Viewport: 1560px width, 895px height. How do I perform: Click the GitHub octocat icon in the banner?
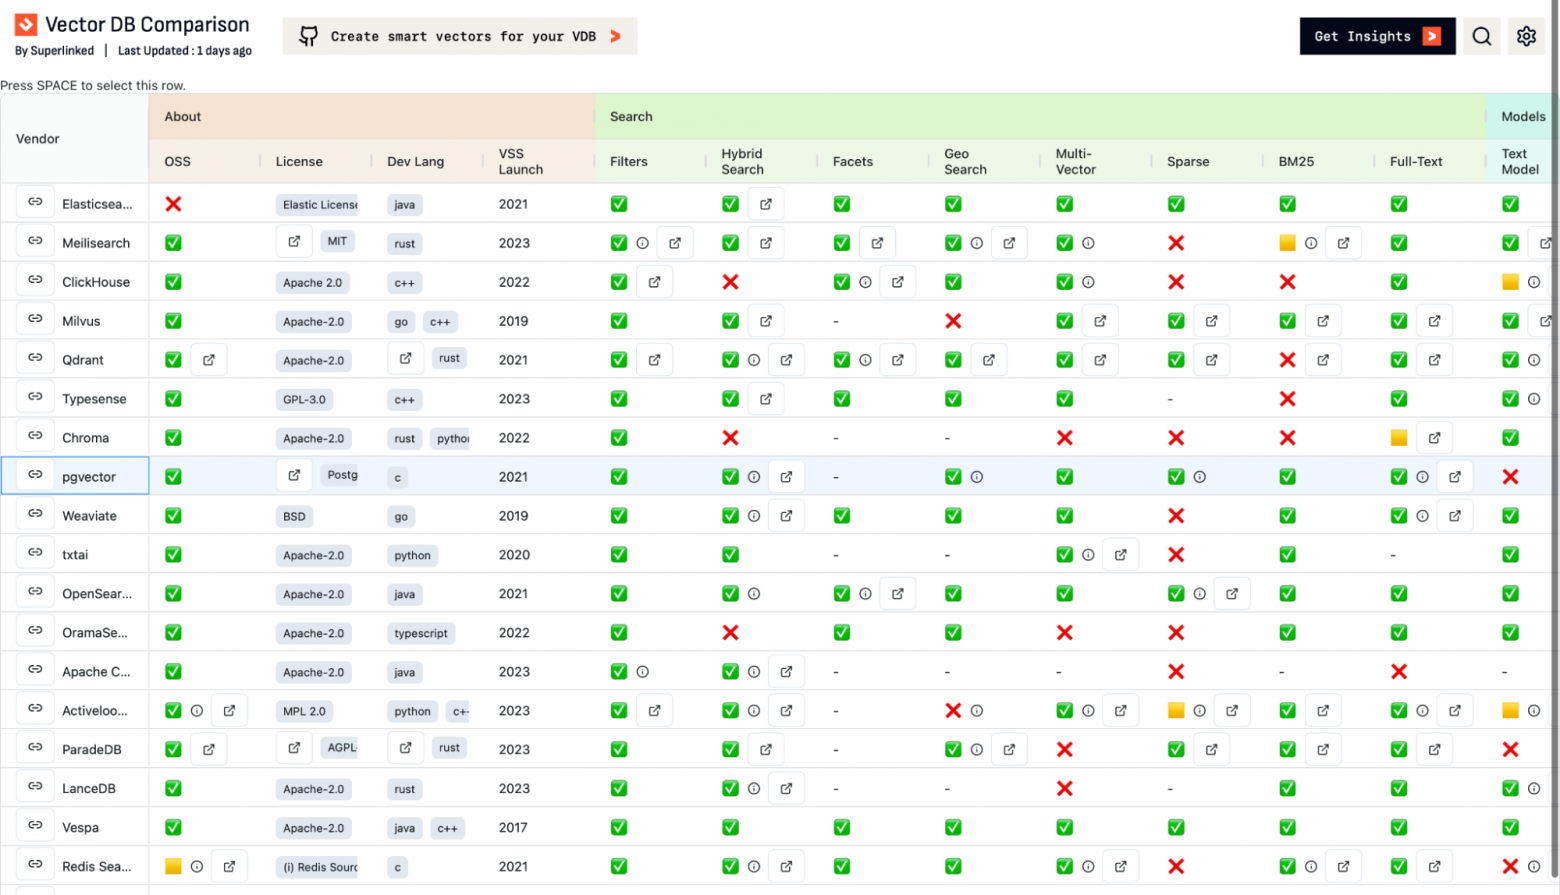pos(307,35)
